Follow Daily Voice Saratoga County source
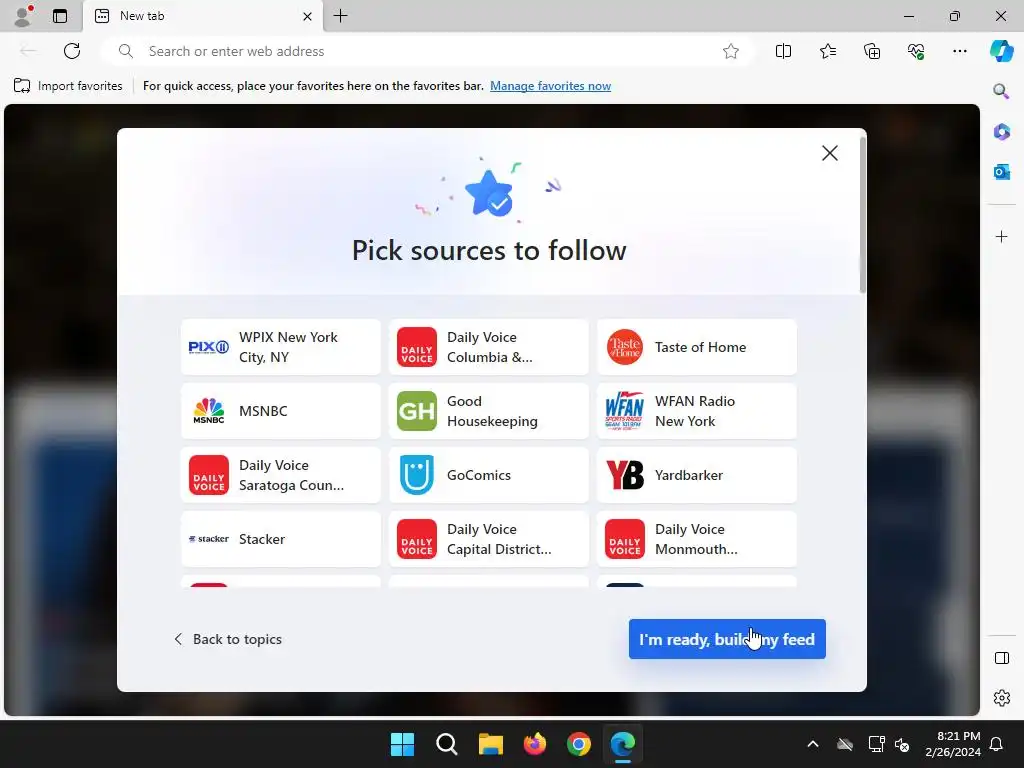The image size is (1024, 768). coord(281,475)
